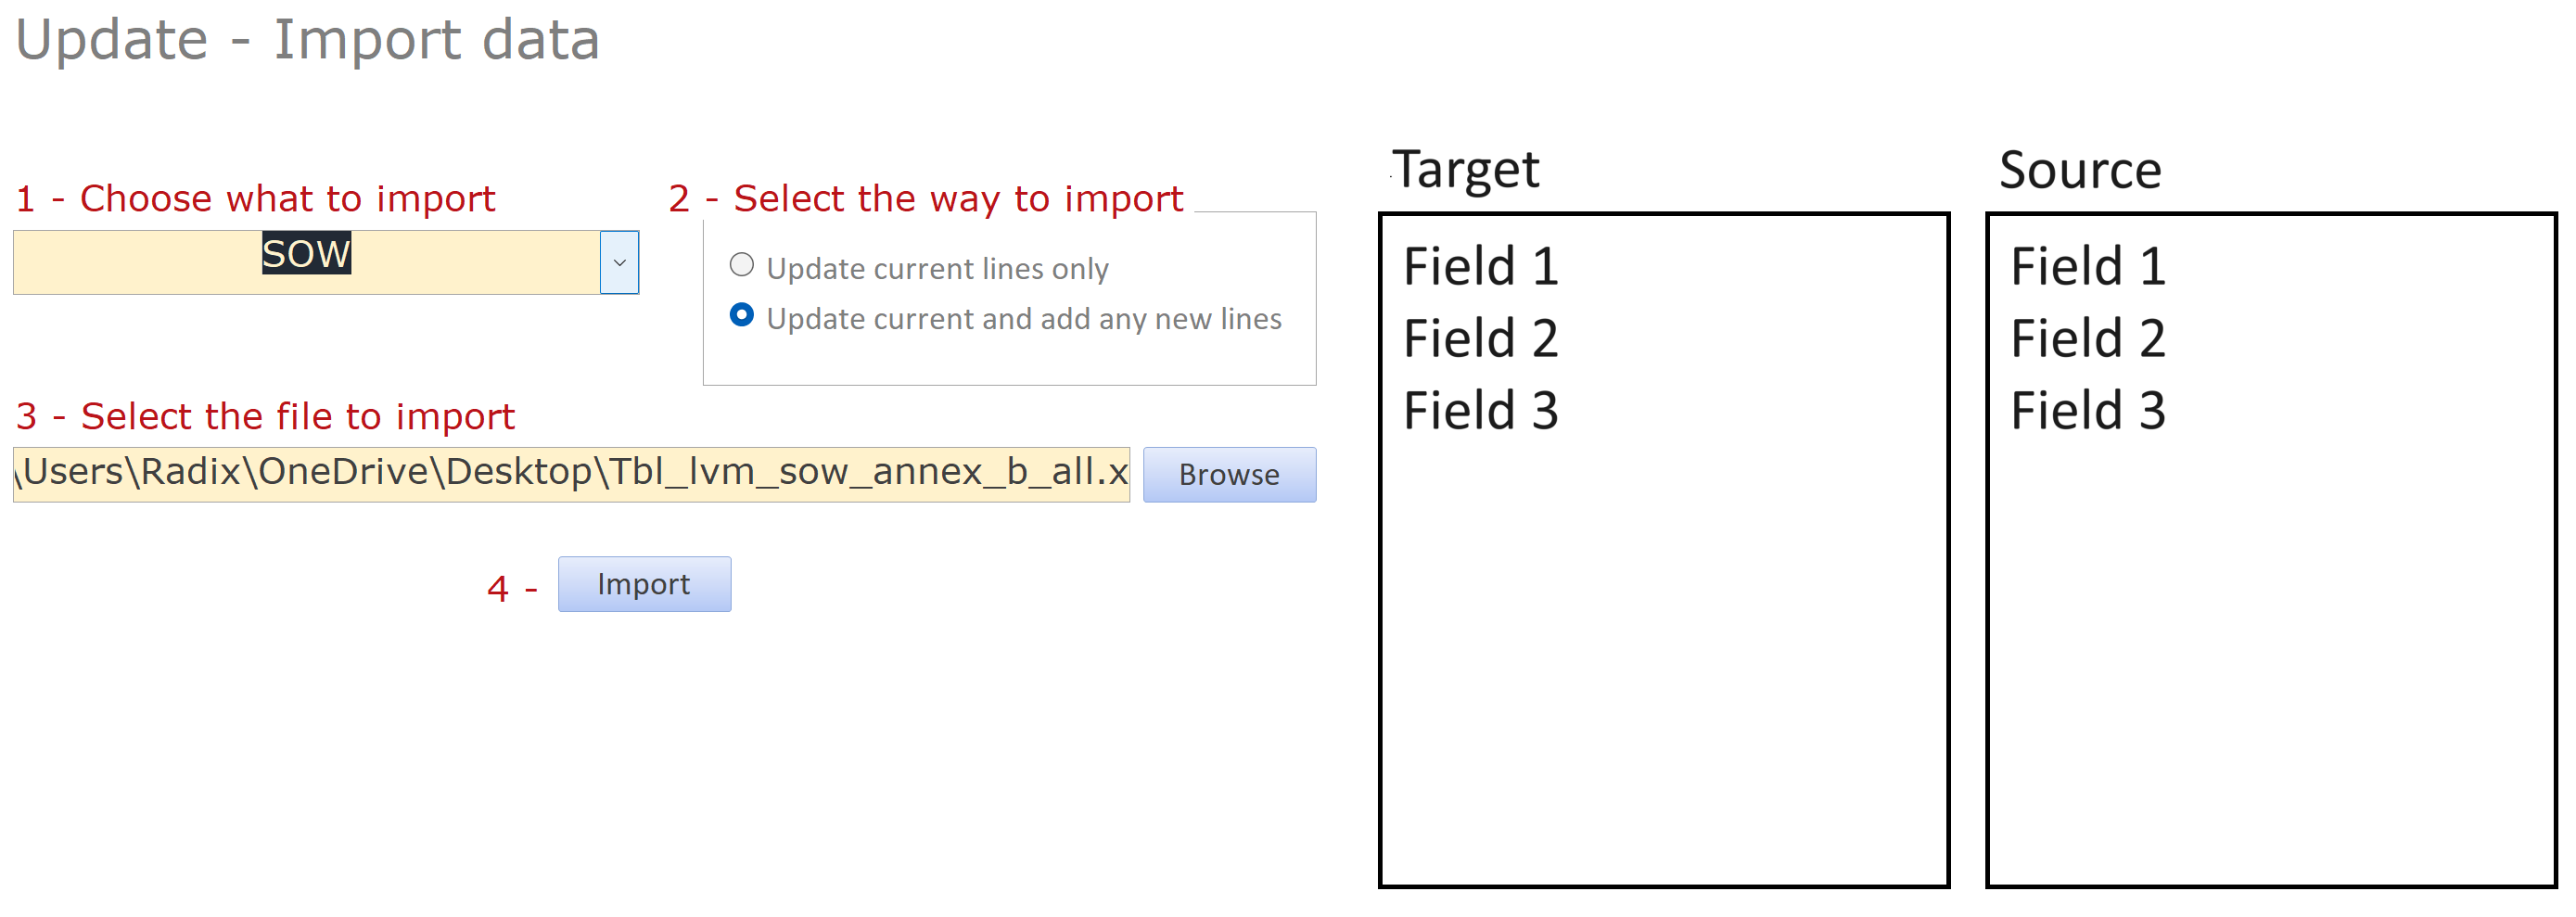Click the empty area of Target list box
The image size is (2576, 917).
(1663, 660)
